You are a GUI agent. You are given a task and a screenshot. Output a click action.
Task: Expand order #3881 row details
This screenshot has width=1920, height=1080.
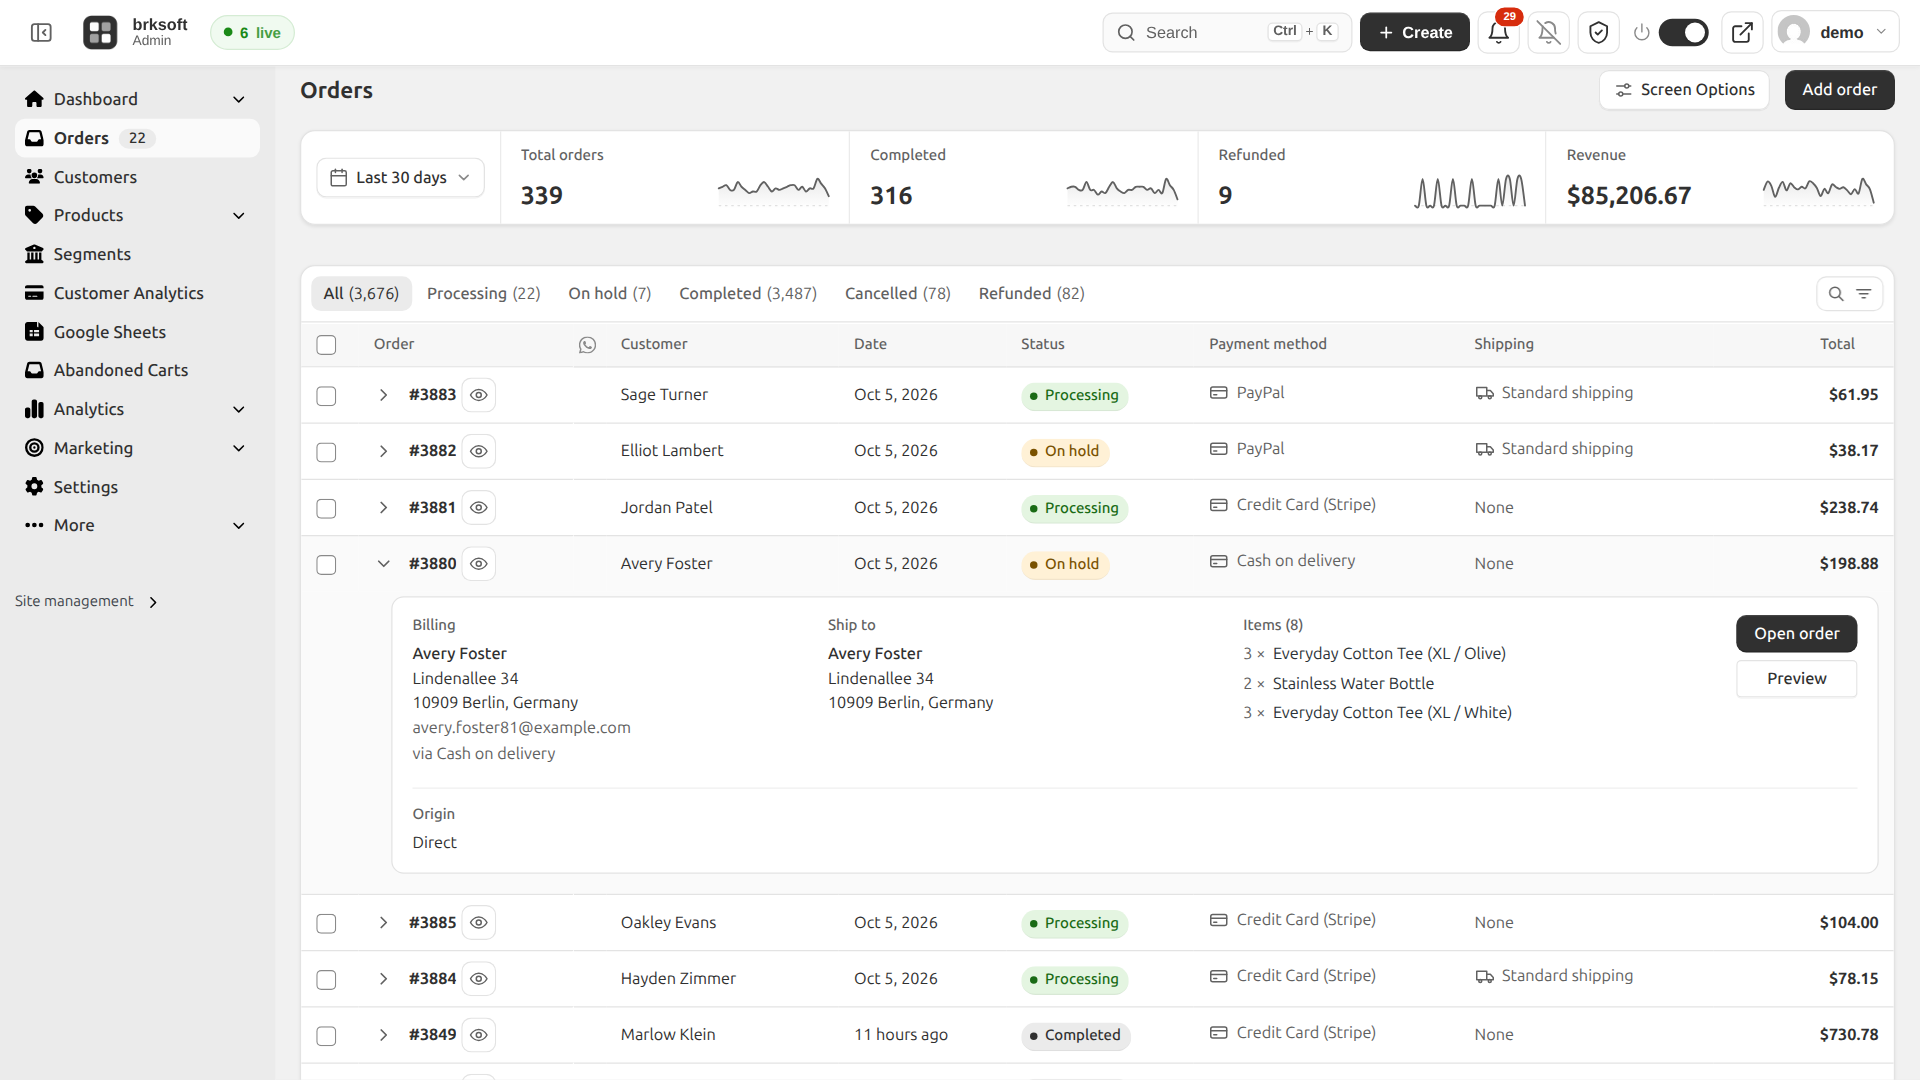[383, 508]
